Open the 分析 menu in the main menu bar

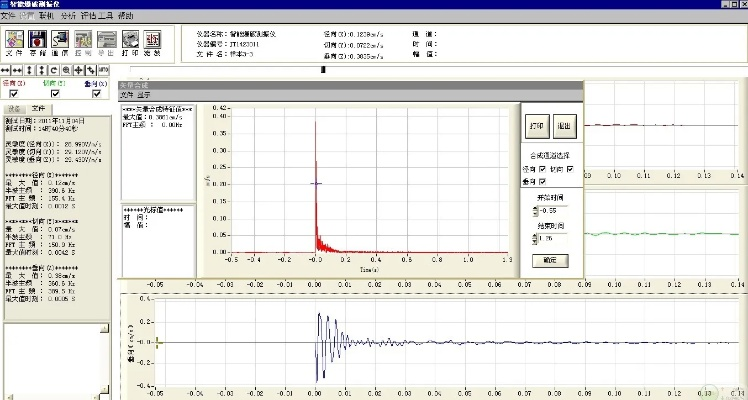coord(67,17)
